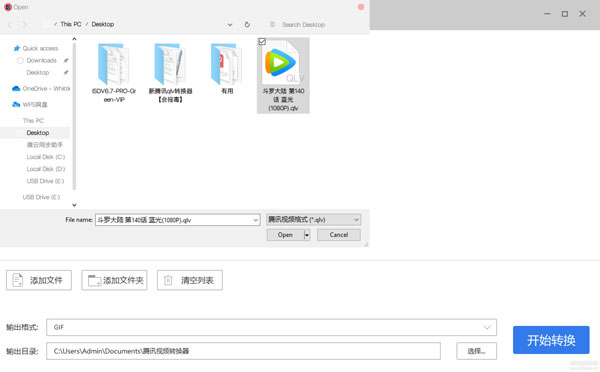Open the bottom USB Drive (E:) entry
The width and height of the screenshot is (600, 372).
[x=41, y=197]
